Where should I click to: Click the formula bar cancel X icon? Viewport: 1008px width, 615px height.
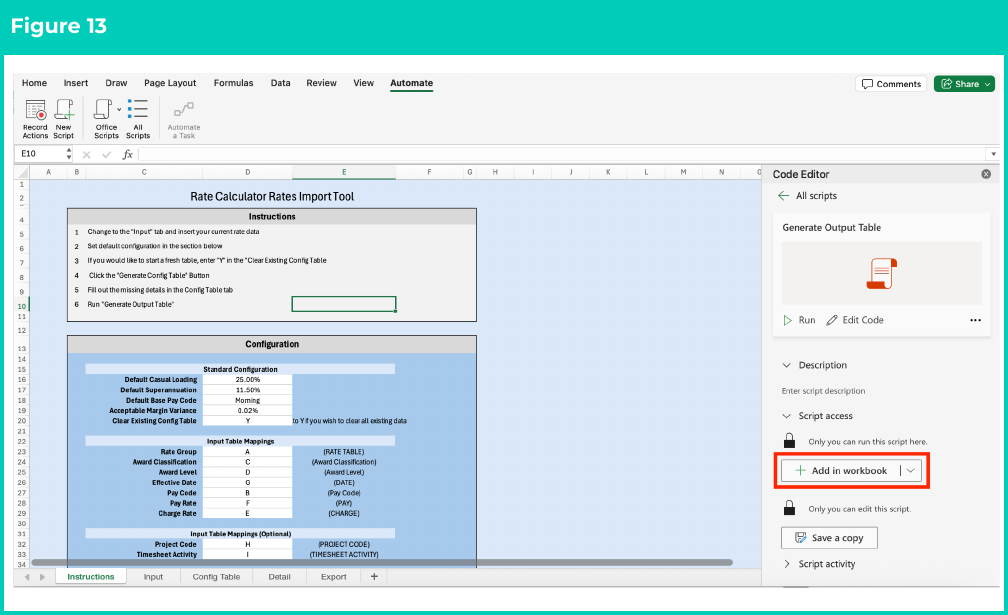pos(86,154)
